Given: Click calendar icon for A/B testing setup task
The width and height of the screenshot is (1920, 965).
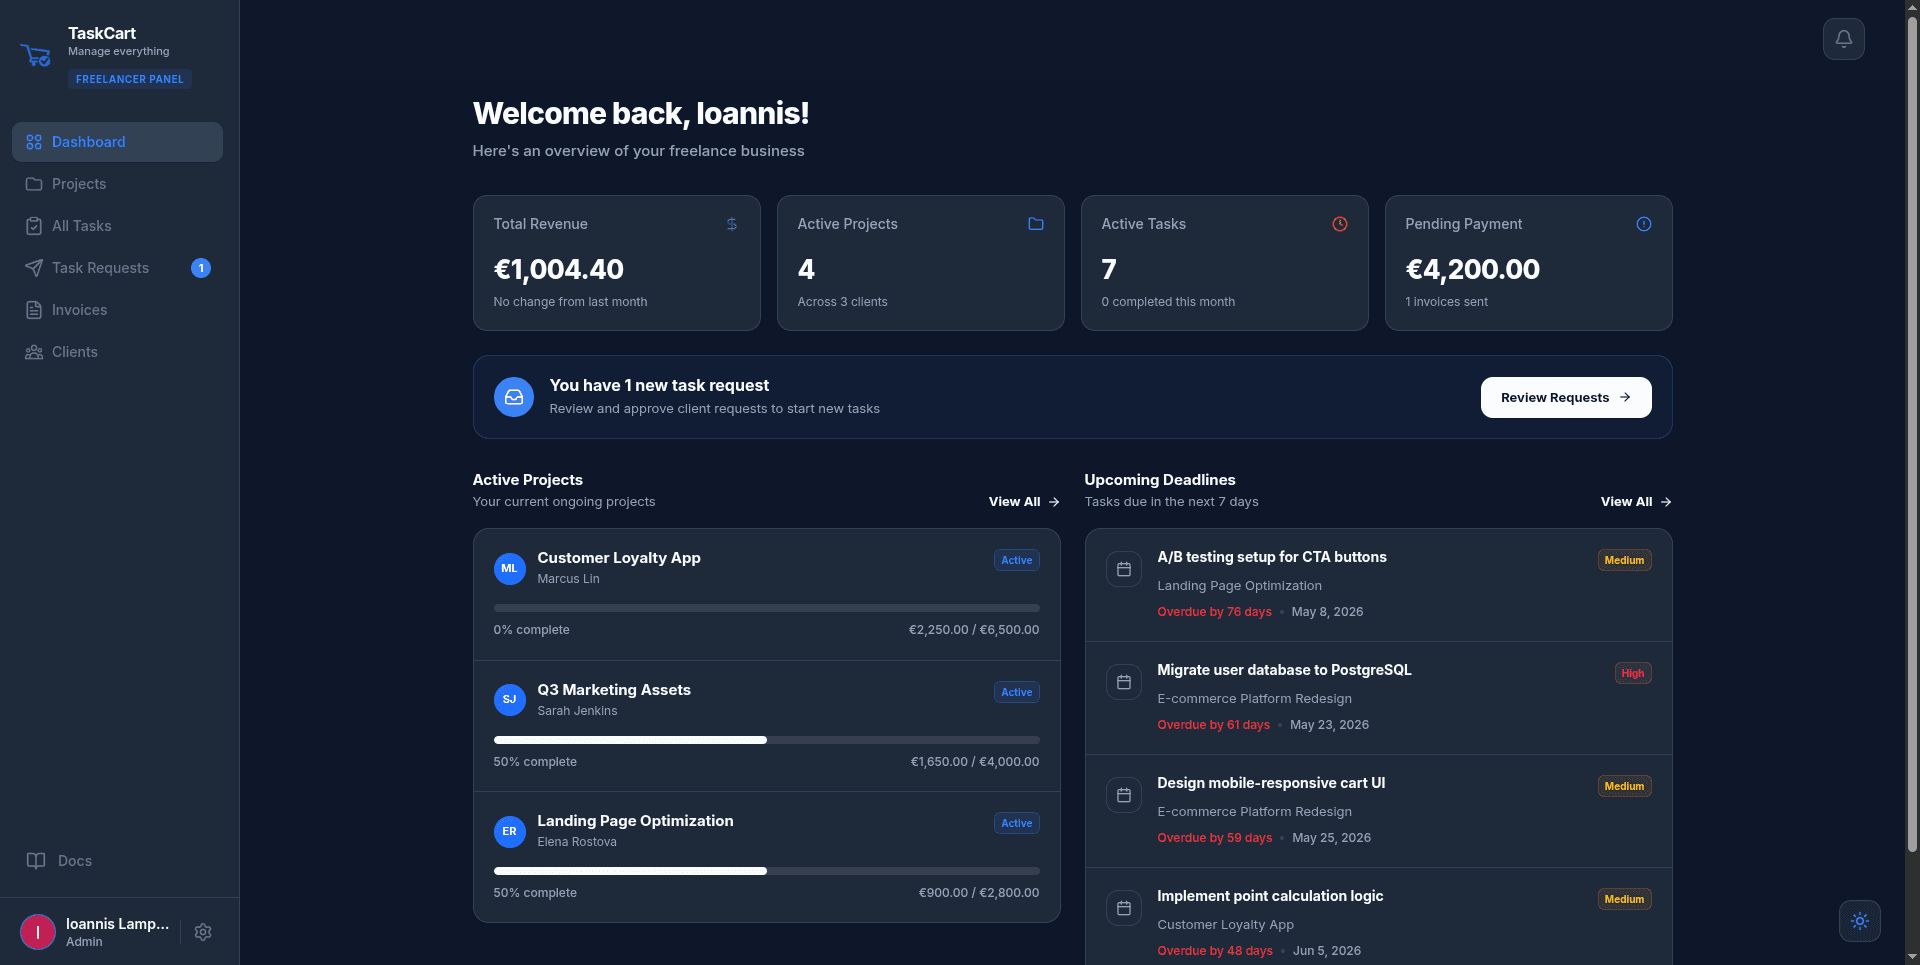Looking at the screenshot, I should click(1124, 569).
